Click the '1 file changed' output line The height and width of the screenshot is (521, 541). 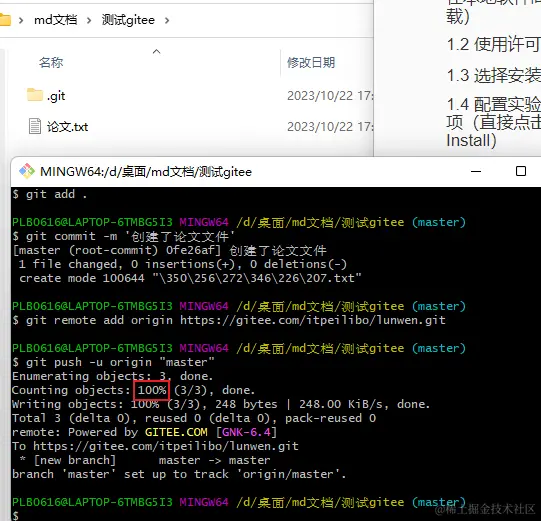183,264
